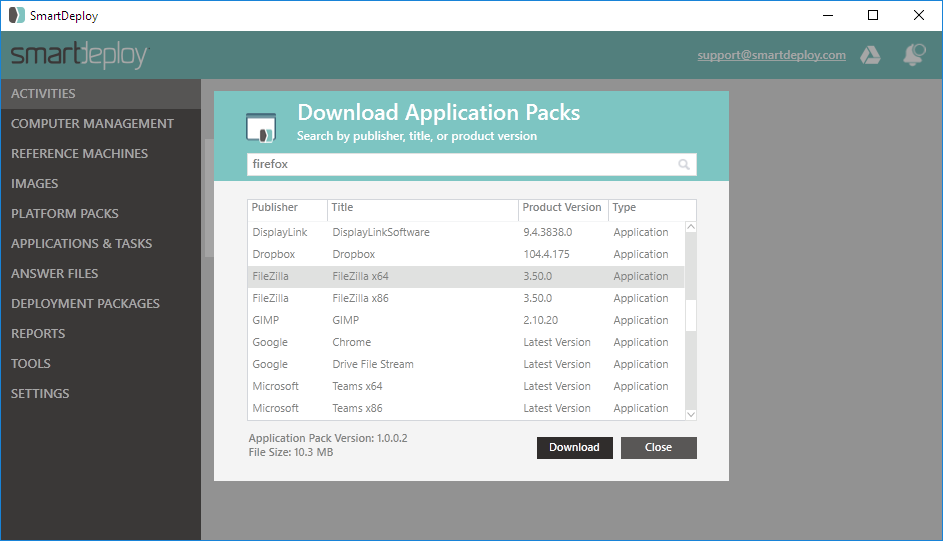Open the Tools section

click(101, 364)
